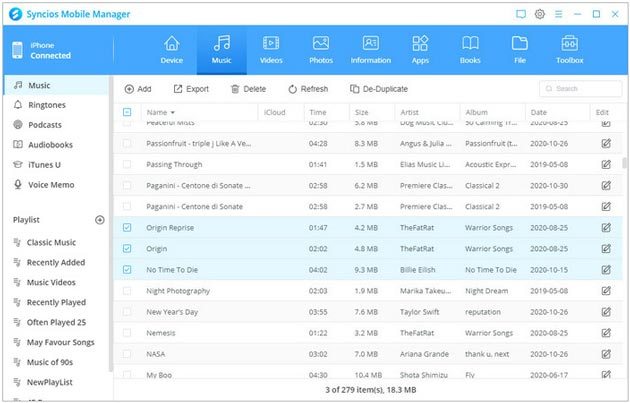
Task: Open the Apps tab
Action: [420, 50]
